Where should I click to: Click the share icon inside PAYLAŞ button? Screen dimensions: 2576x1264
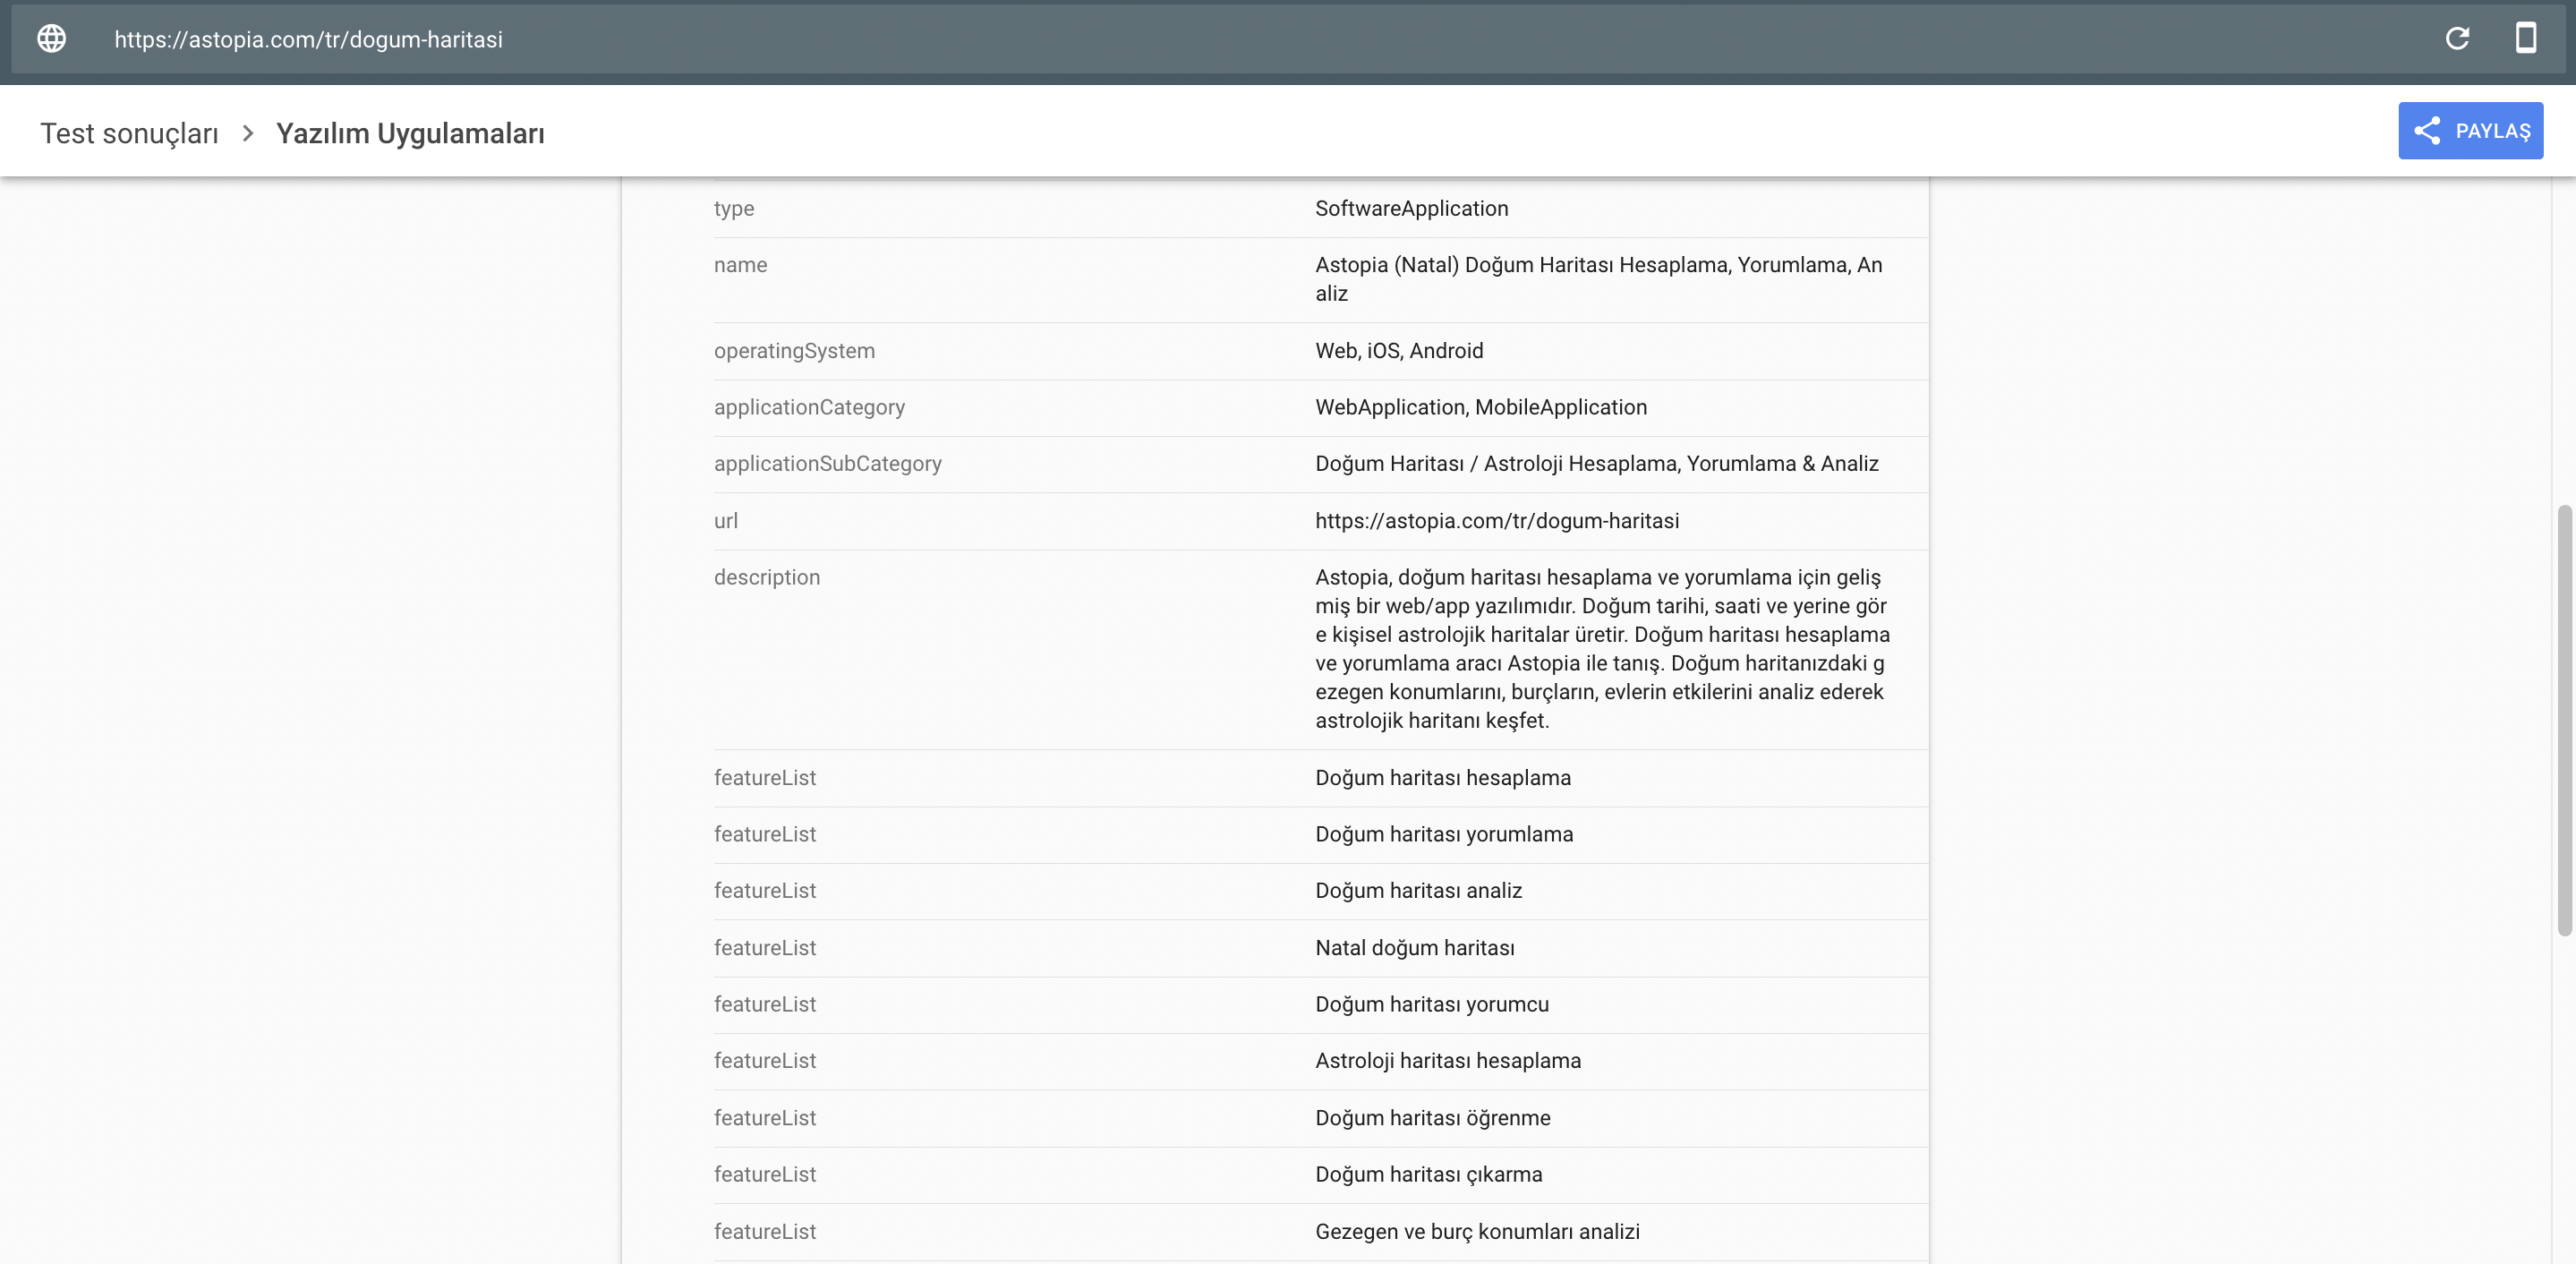[2428, 130]
